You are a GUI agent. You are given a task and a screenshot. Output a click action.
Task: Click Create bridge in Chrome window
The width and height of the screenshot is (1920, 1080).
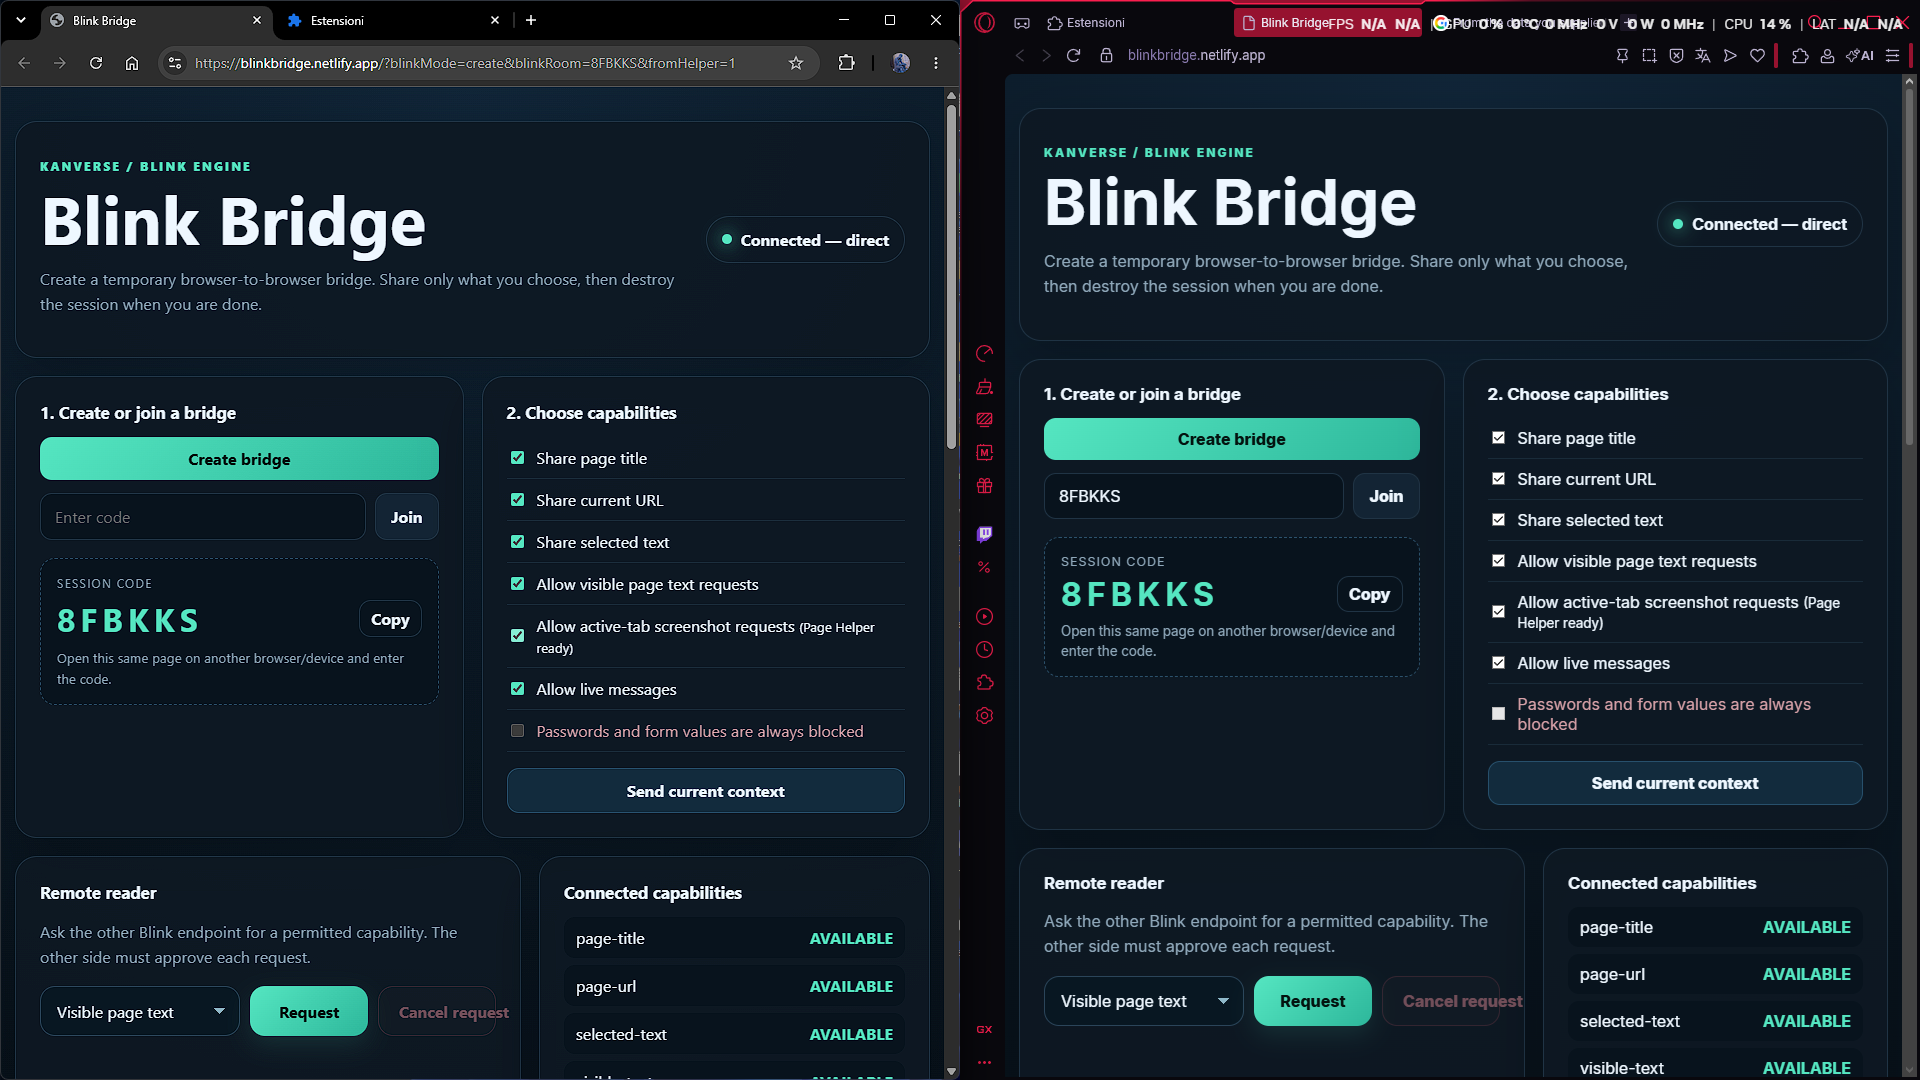[x=239, y=459]
